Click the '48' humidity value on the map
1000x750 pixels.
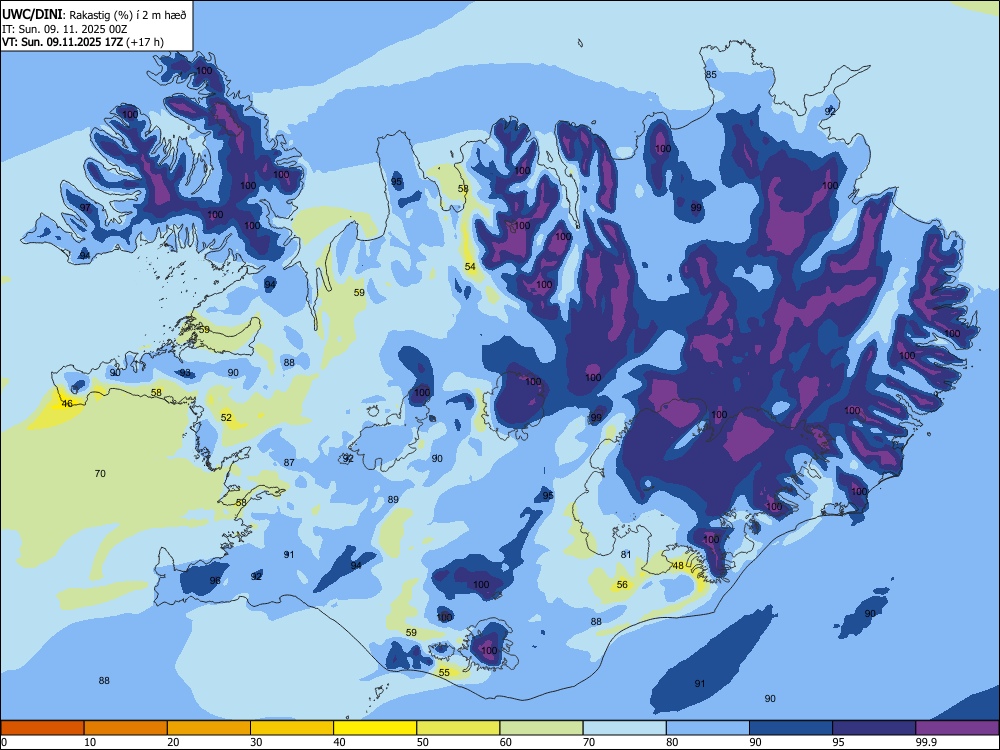coord(678,565)
